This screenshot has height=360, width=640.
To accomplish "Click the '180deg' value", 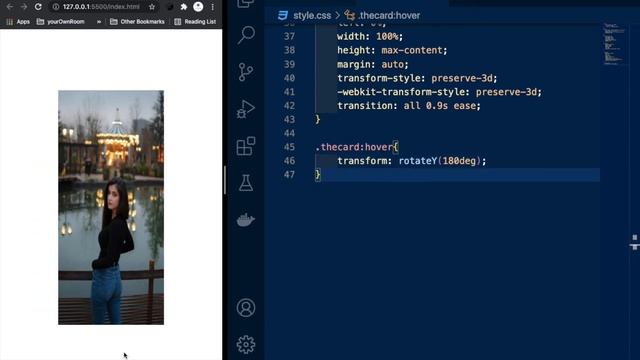I will pos(459,161).
